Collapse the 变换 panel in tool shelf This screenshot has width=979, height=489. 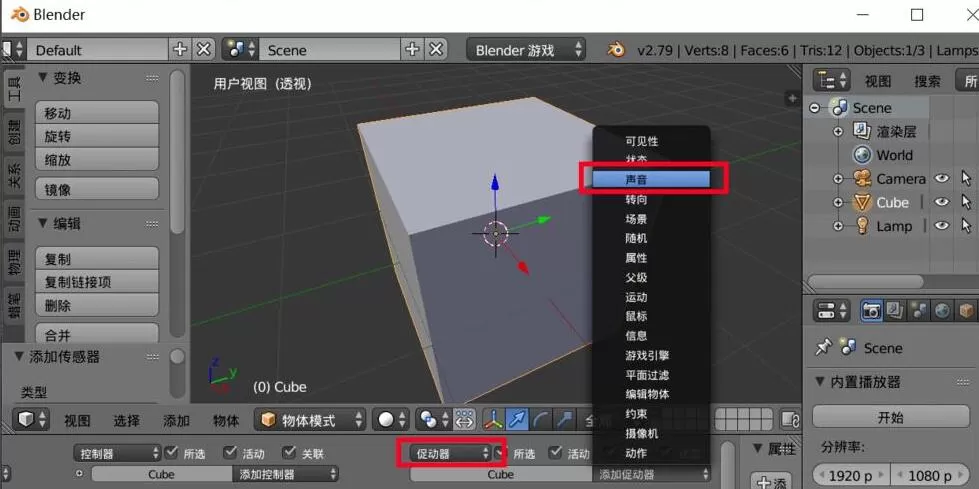42,78
